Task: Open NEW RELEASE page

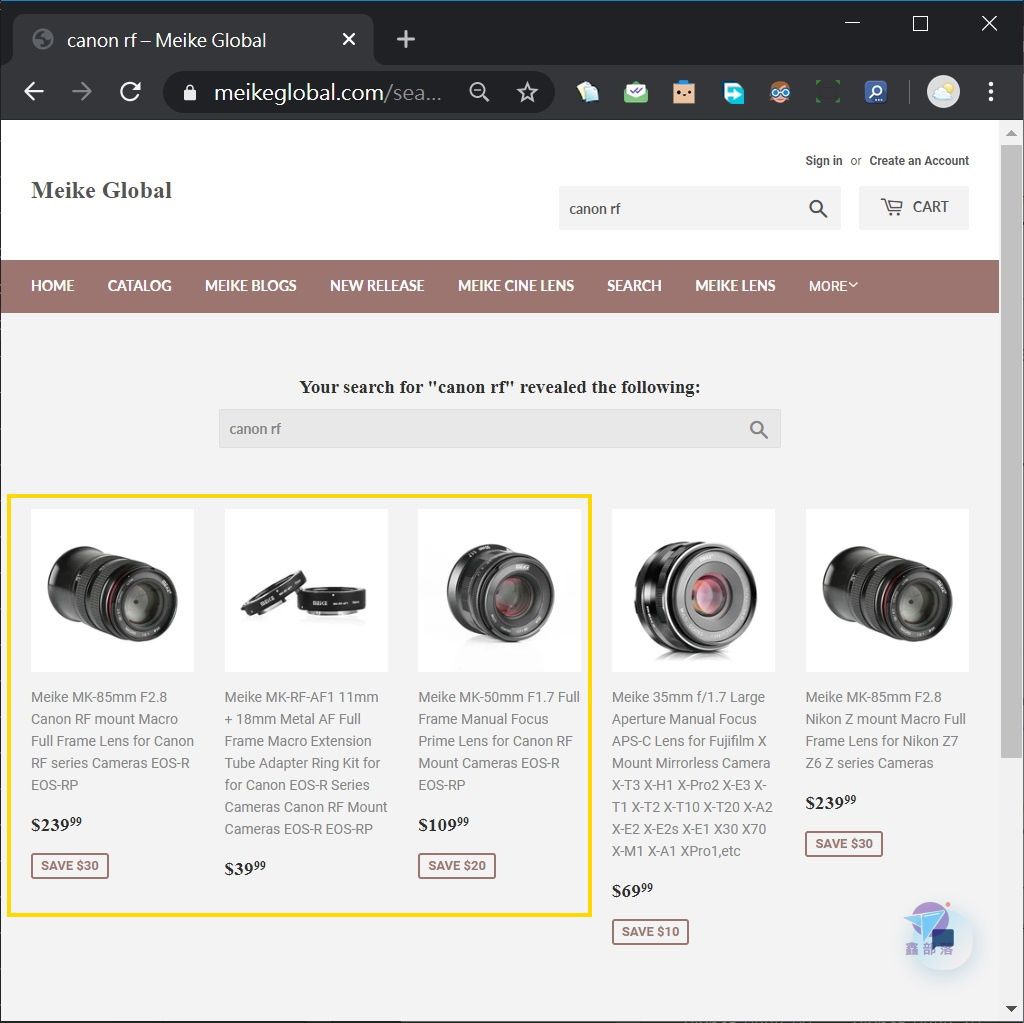Action: [377, 286]
